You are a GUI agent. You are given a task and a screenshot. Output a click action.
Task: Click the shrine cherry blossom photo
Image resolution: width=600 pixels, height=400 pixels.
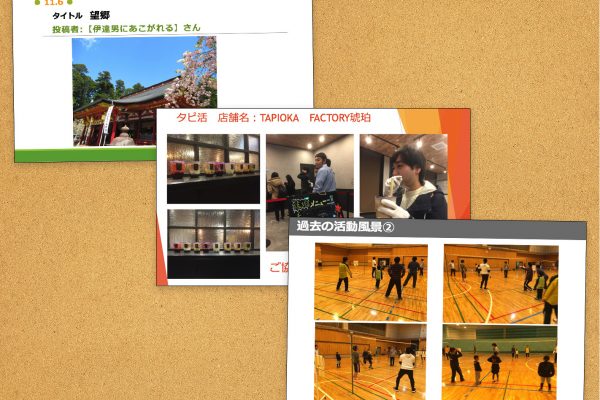144,91
